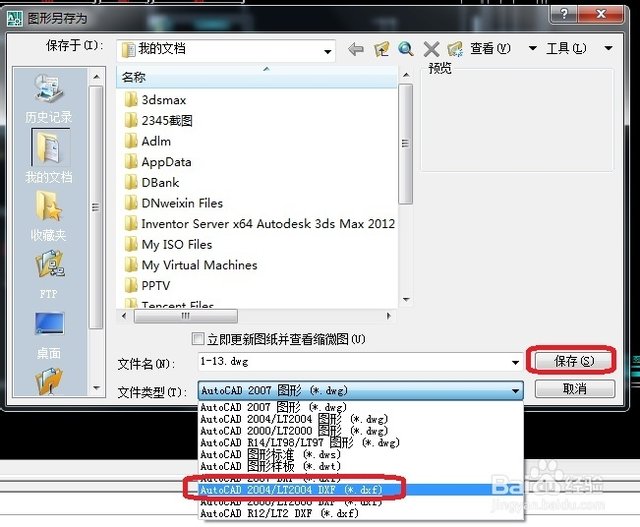Viewport: 640px width, 527px height.
Task: Create a new folder icon
Action: (x=455, y=49)
